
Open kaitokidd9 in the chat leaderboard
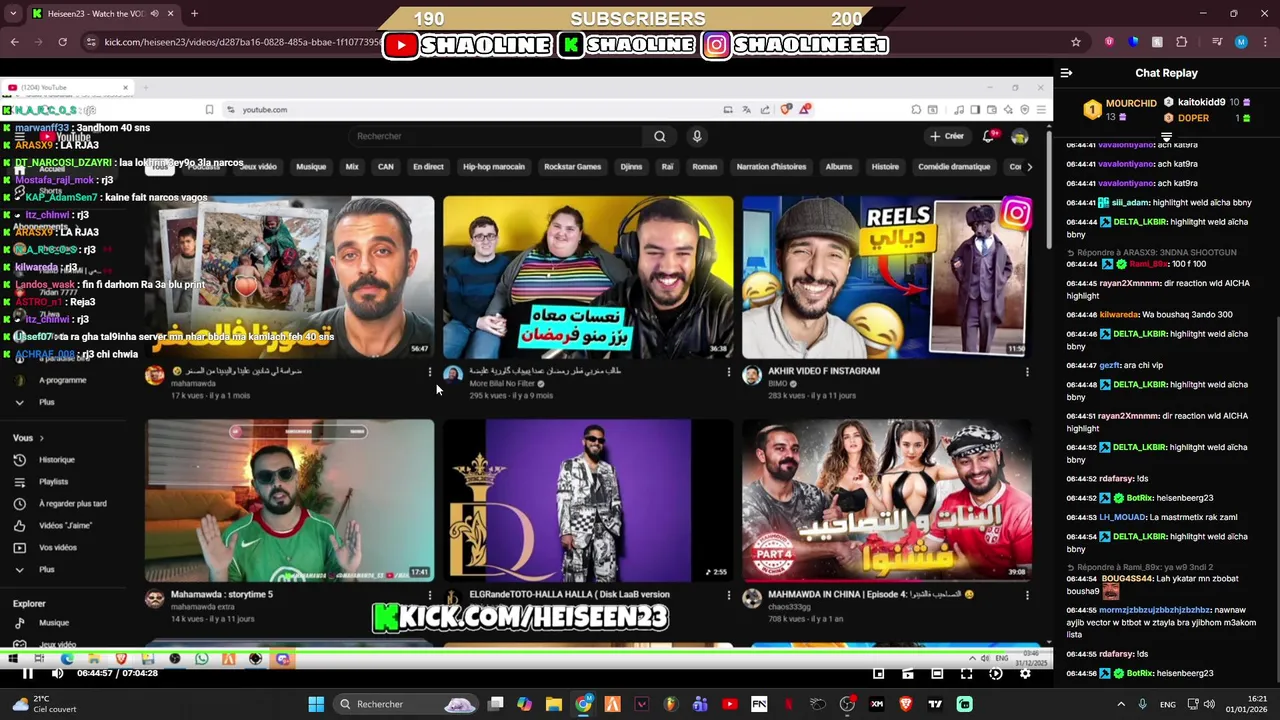[x=1208, y=102]
